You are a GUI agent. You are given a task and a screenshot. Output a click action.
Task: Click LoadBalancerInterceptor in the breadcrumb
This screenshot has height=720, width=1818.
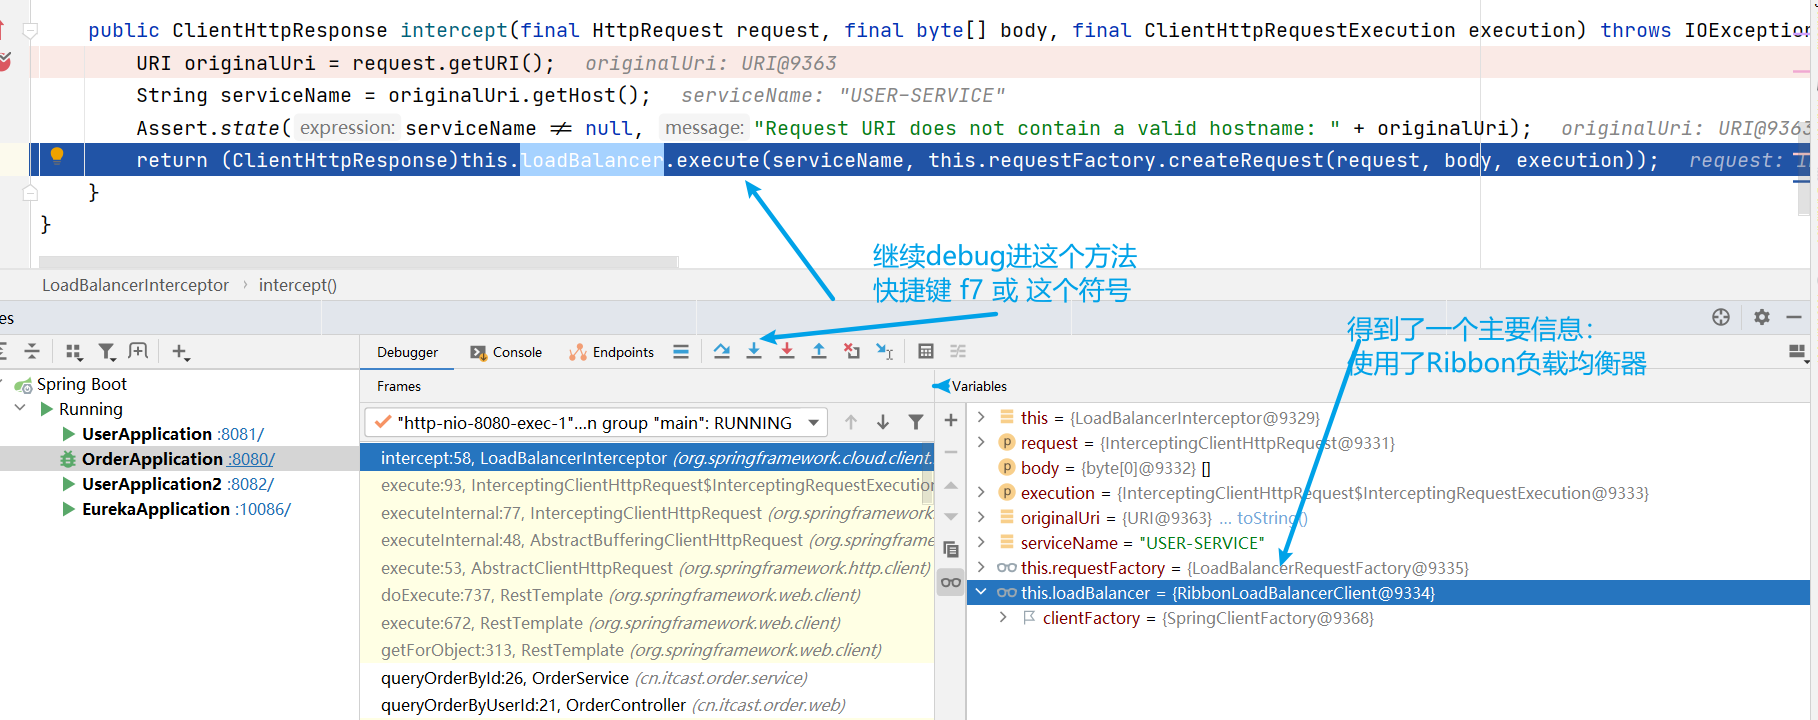135,285
